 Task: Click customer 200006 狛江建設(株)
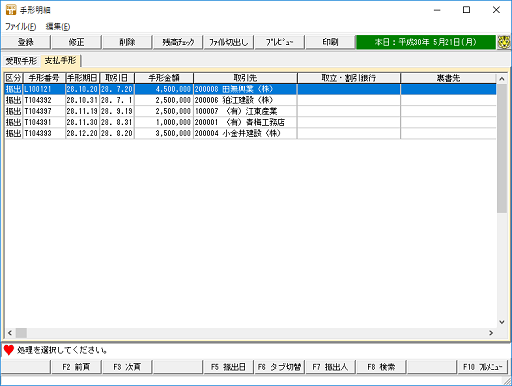coord(245,100)
